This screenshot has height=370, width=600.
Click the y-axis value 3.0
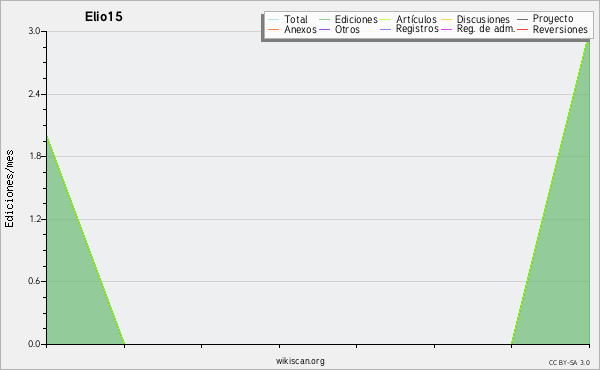click(34, 31)
